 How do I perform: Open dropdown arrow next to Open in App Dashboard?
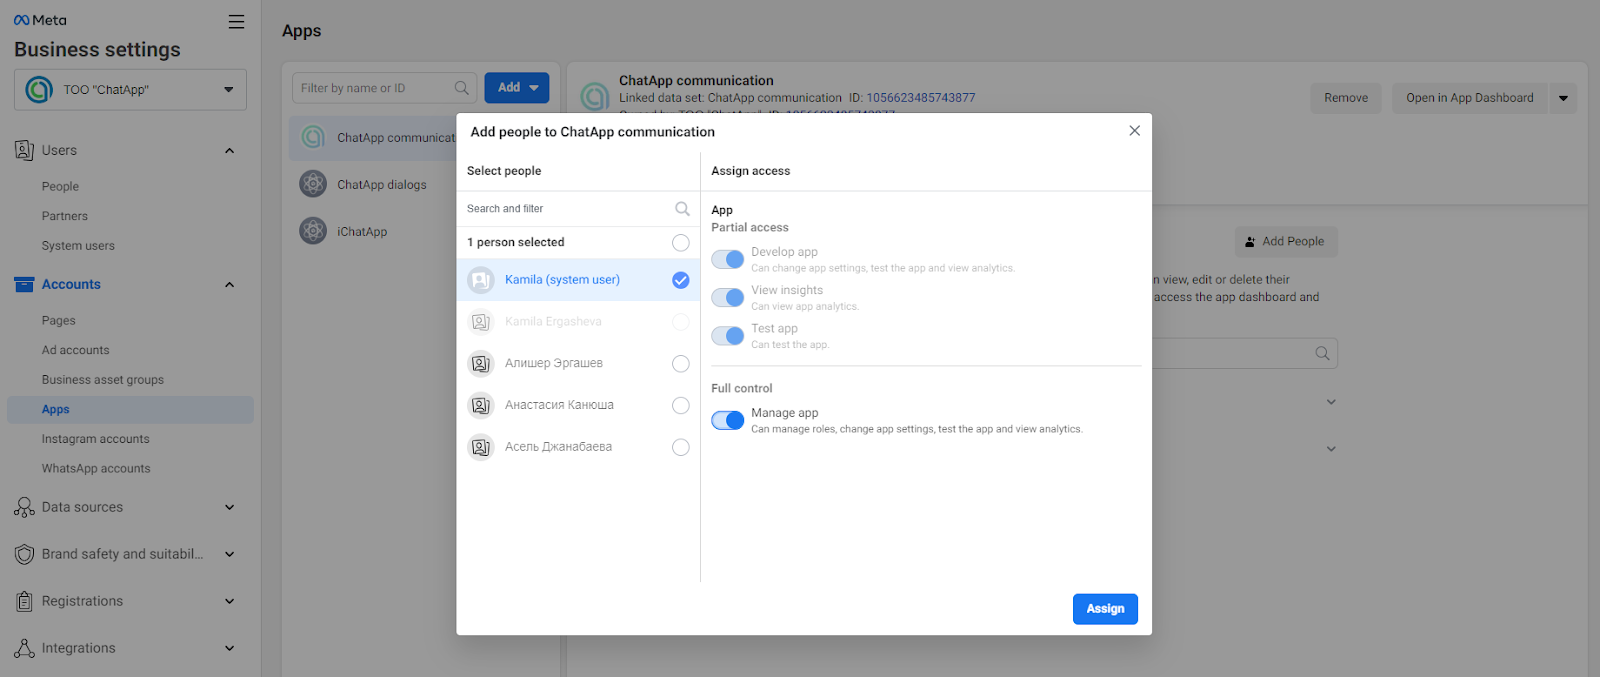(1563, 98)
